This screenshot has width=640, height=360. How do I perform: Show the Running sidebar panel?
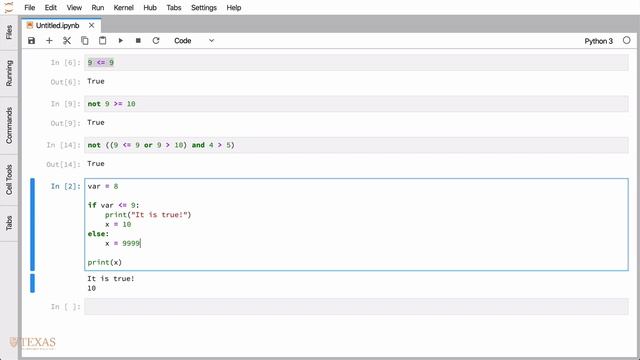pyautogui.click(x=9, y=73)
